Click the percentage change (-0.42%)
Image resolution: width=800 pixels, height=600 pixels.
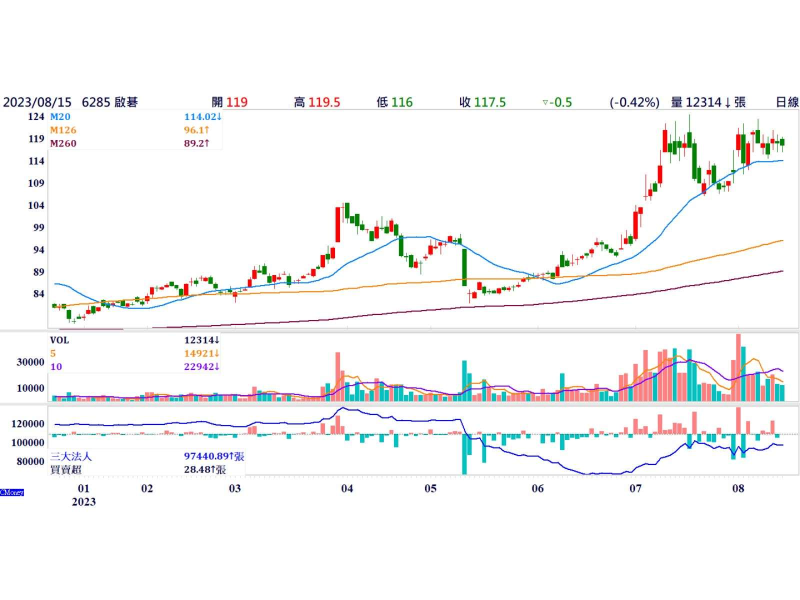635,102
